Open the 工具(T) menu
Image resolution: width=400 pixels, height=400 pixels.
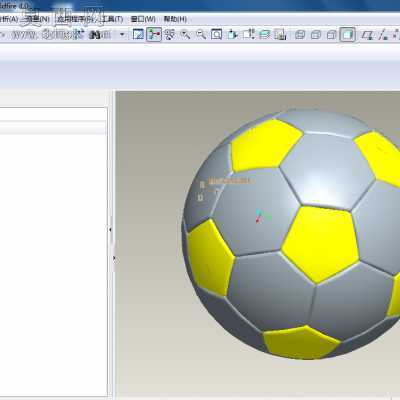(x=112, y=19)
